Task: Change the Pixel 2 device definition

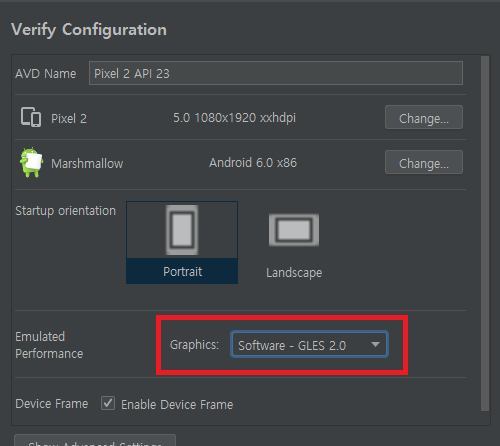Action: click(x=424, y=117)
